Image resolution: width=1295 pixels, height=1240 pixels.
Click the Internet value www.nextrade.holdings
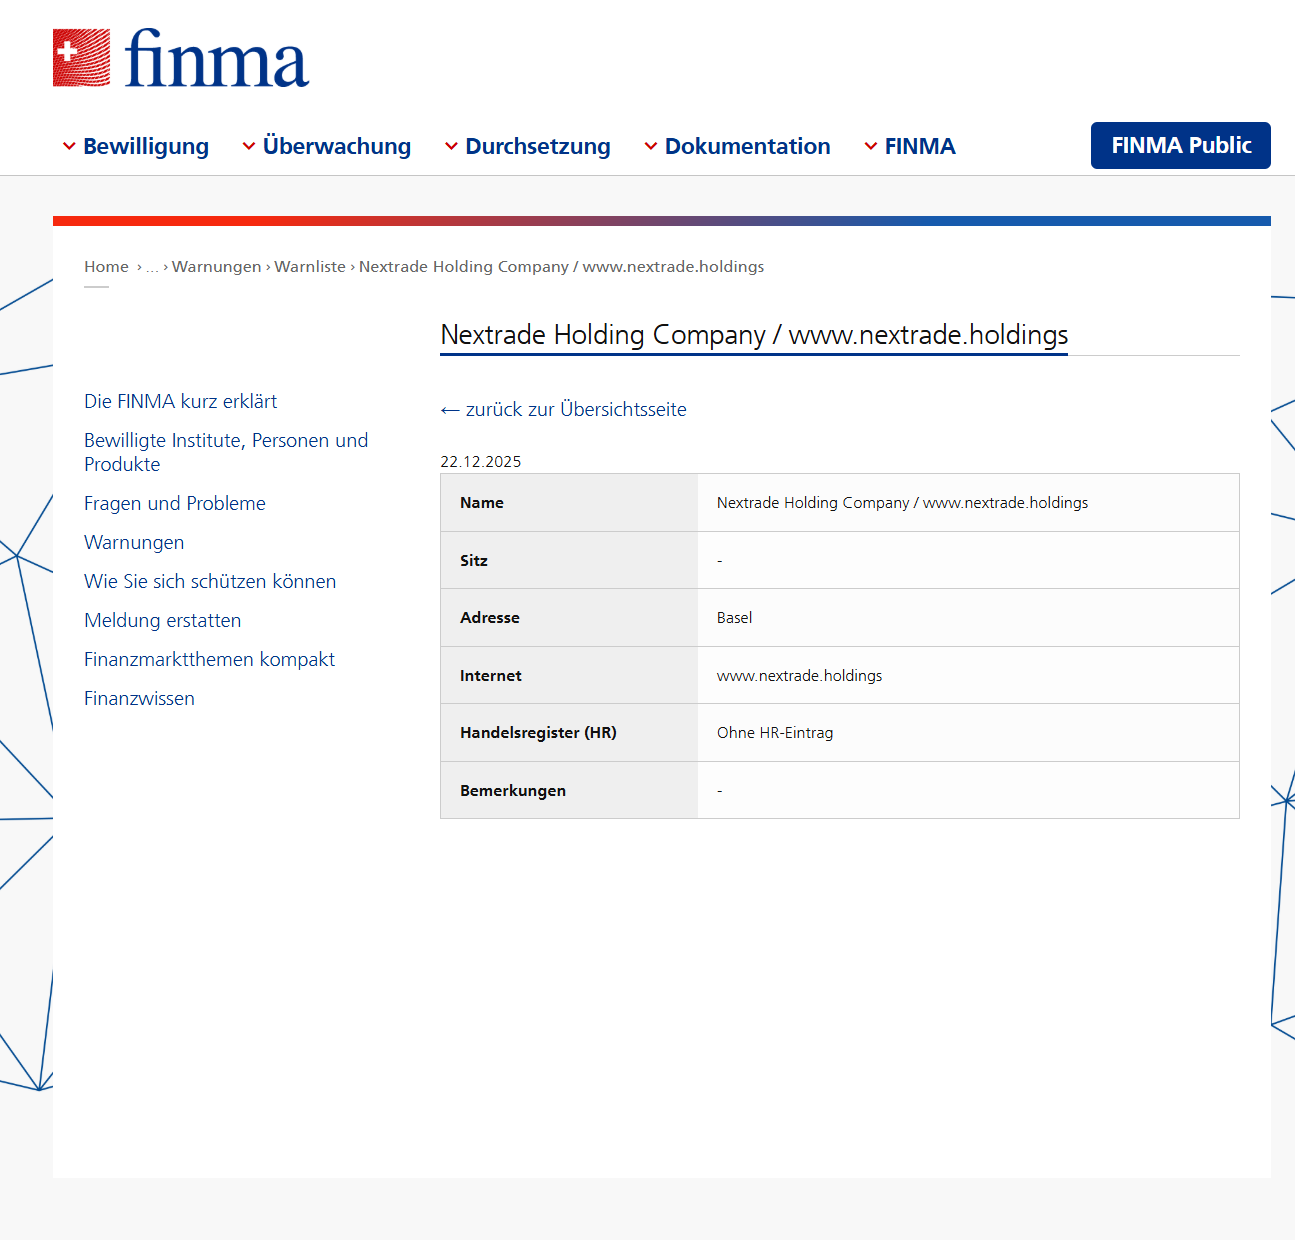click(799, 676)
